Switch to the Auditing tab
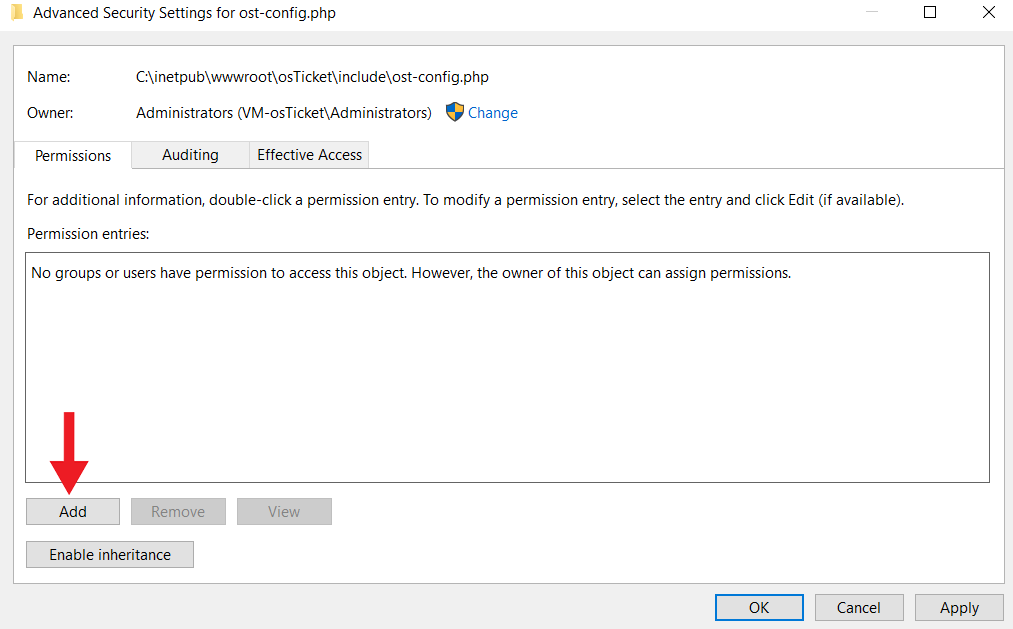The width and height of the screenshot is (1013, 629). click(190, 155)
